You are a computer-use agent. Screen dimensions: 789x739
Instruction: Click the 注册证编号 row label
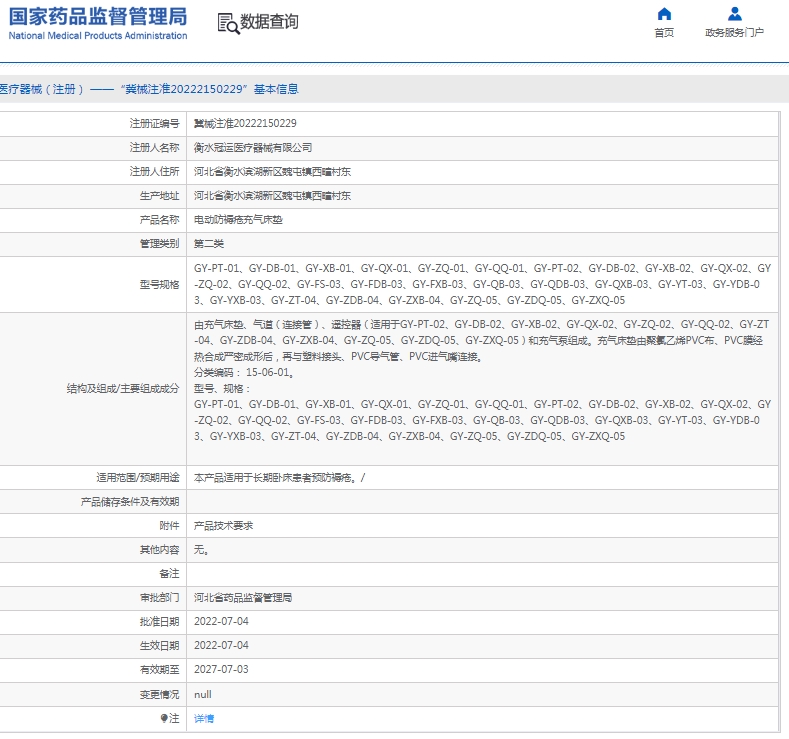click(154, 123)
